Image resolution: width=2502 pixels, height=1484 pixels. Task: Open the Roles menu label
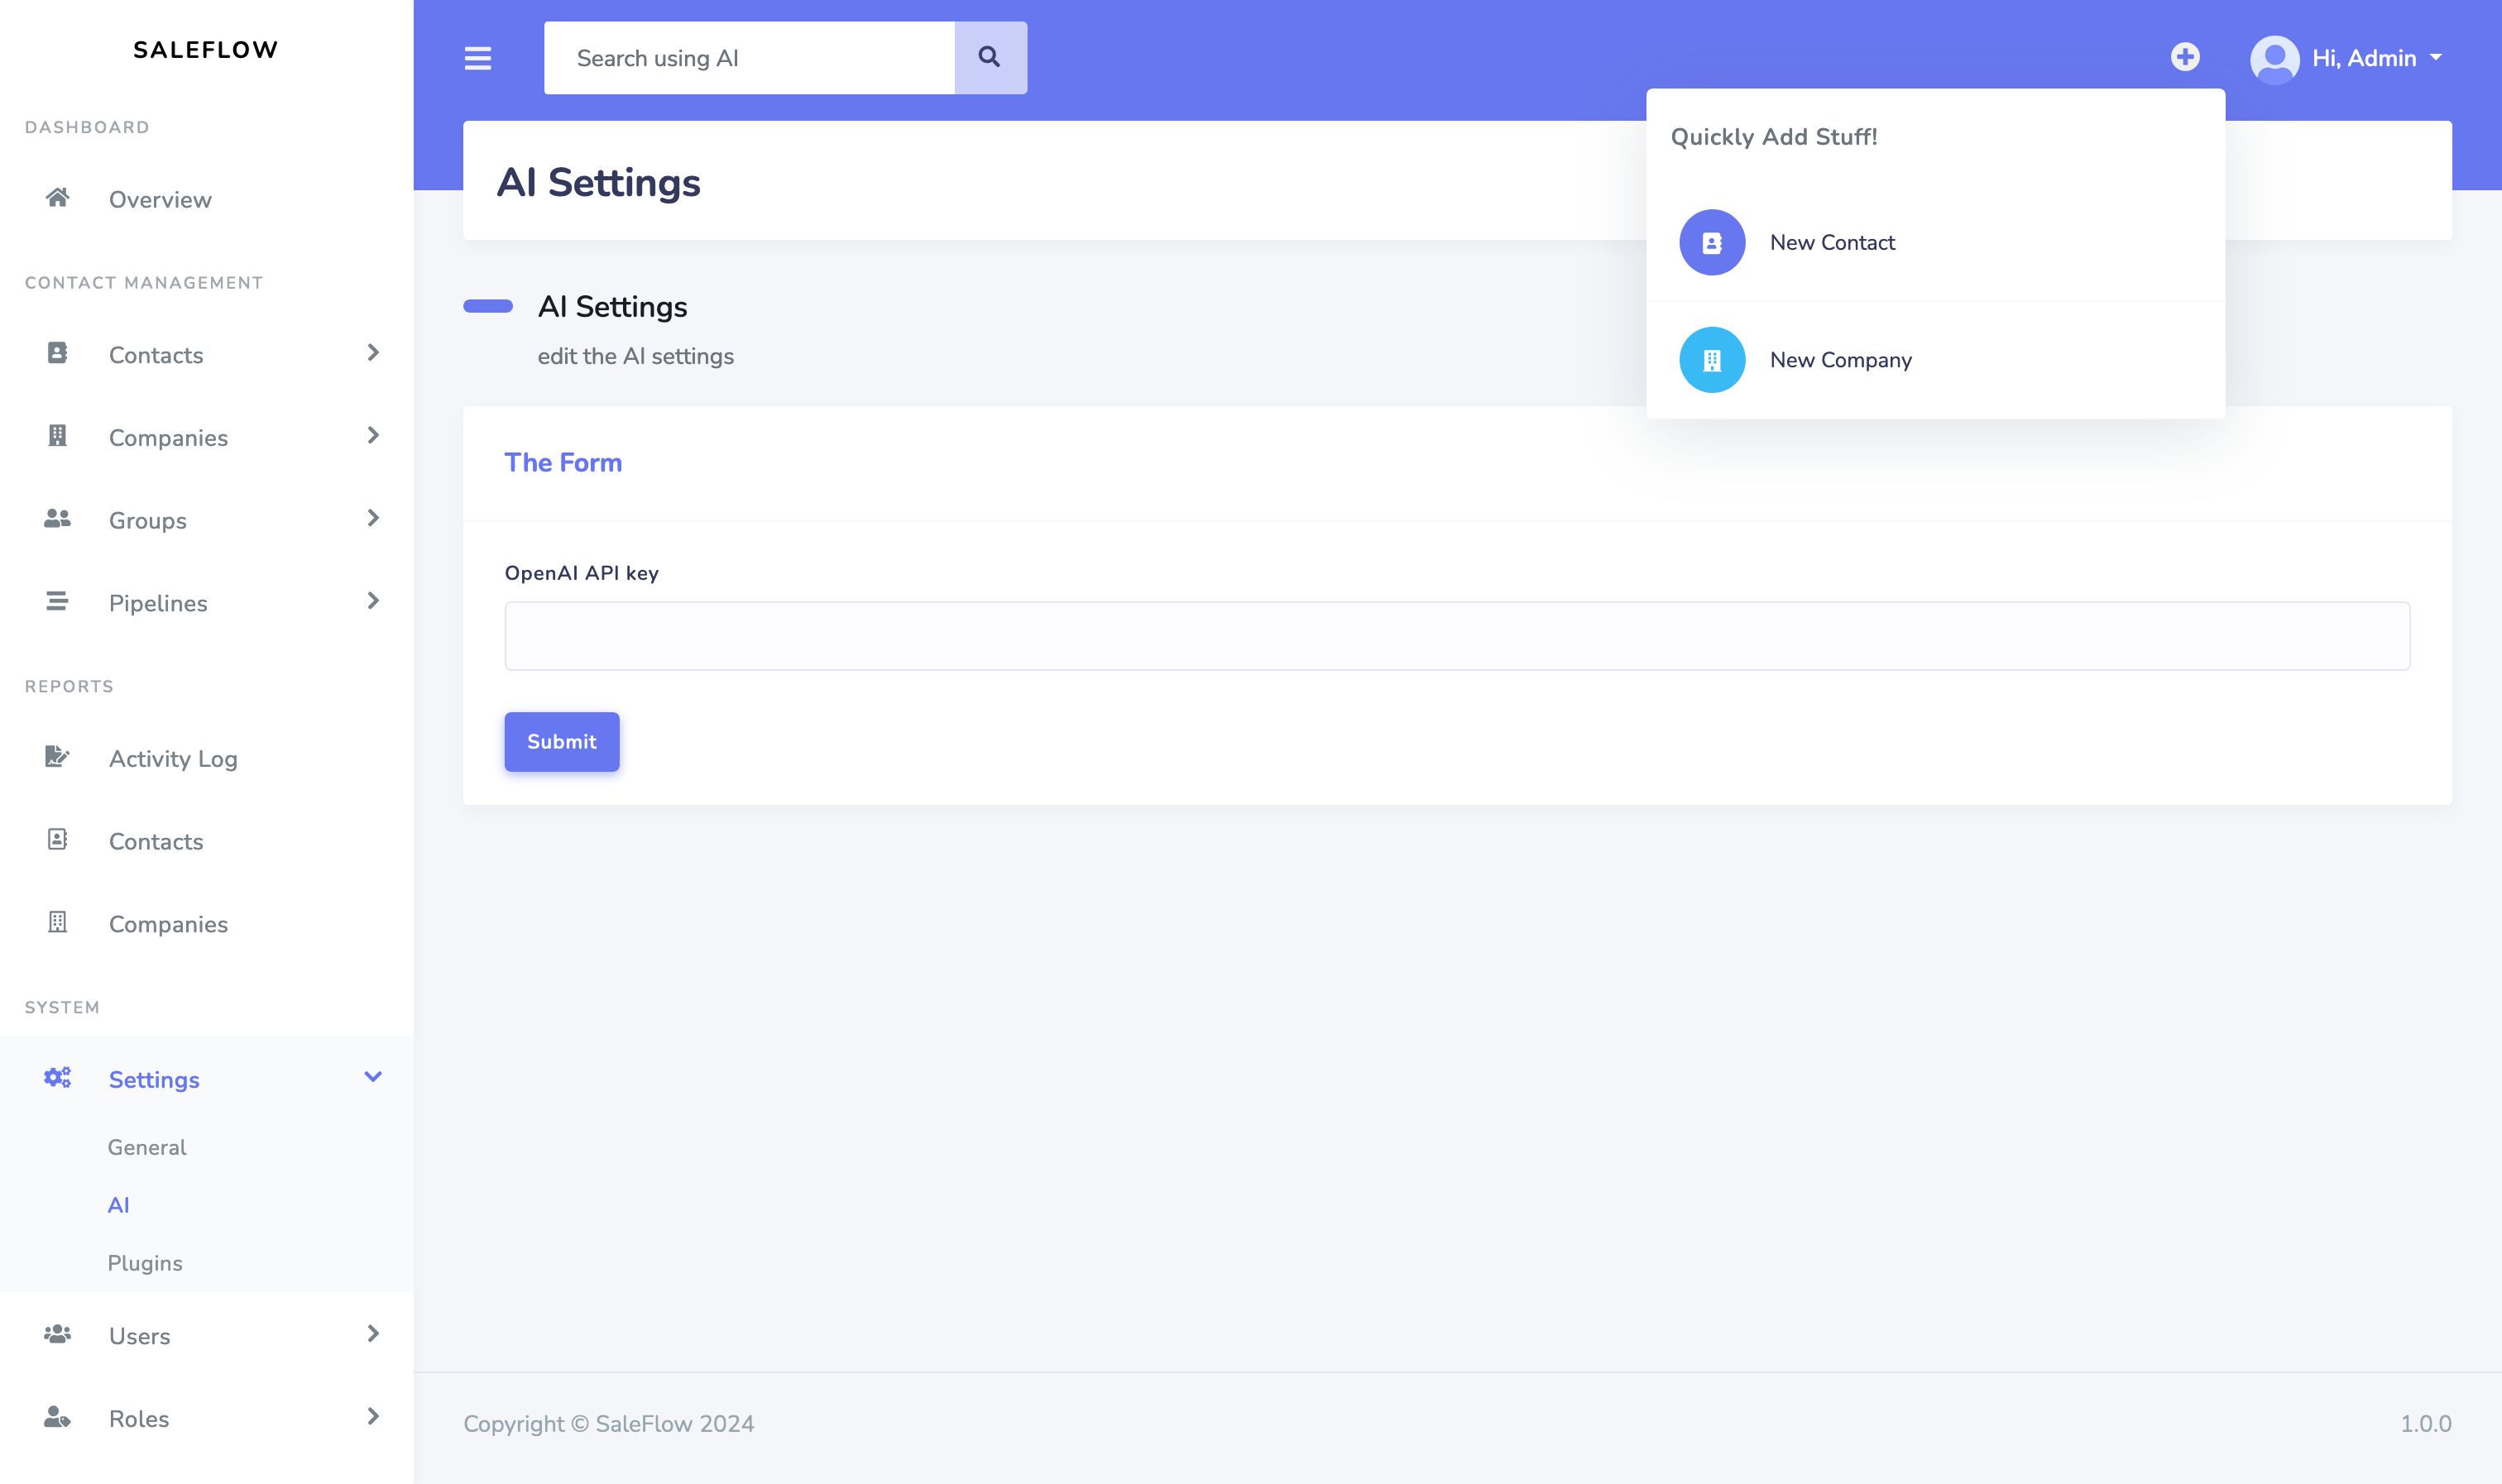click(x=139, y=1419)
